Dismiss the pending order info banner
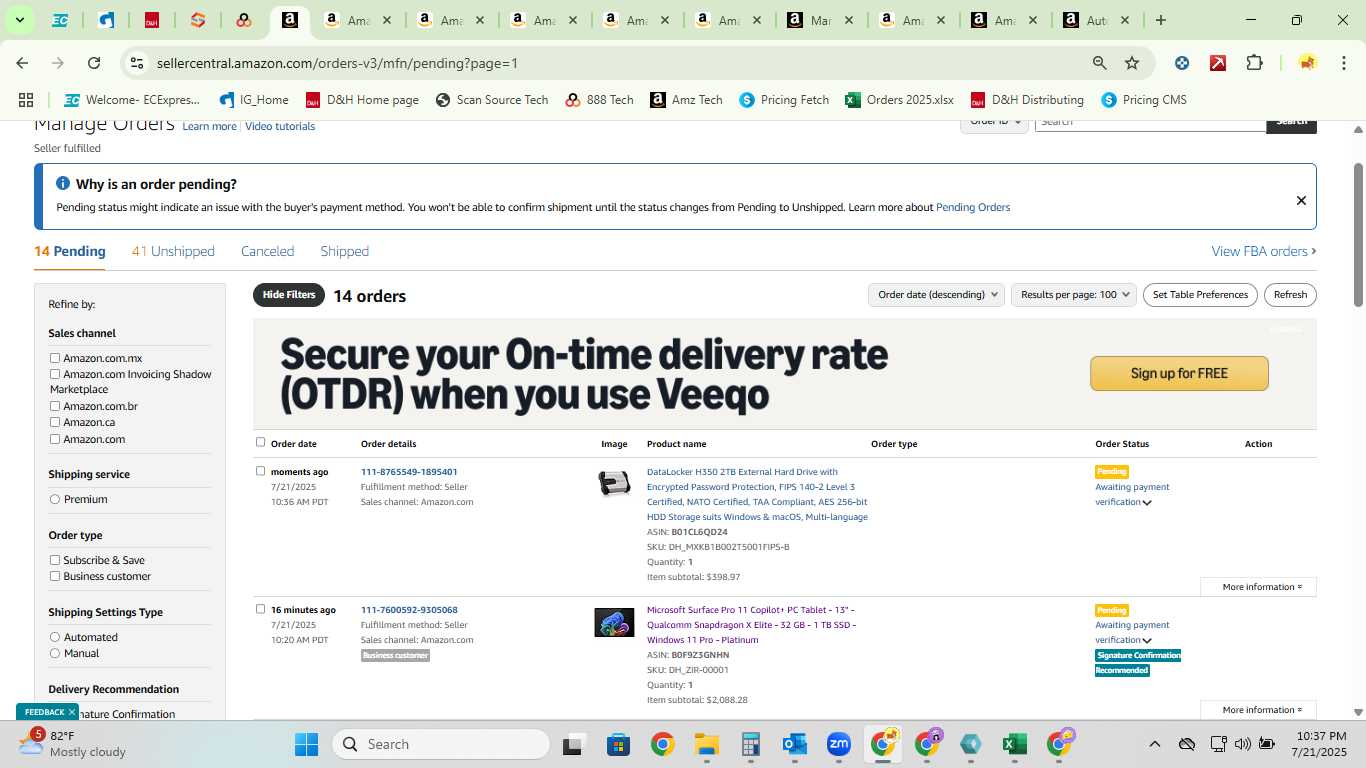The width and height of the screenshot is (1366, 768). pos(1301,200)
